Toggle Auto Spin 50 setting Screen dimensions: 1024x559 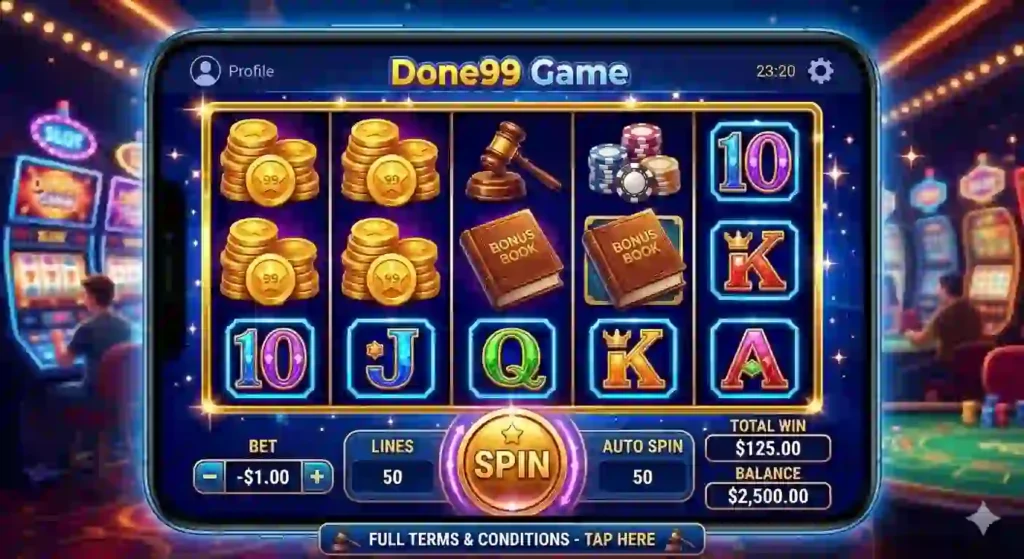tap(643, 477)
